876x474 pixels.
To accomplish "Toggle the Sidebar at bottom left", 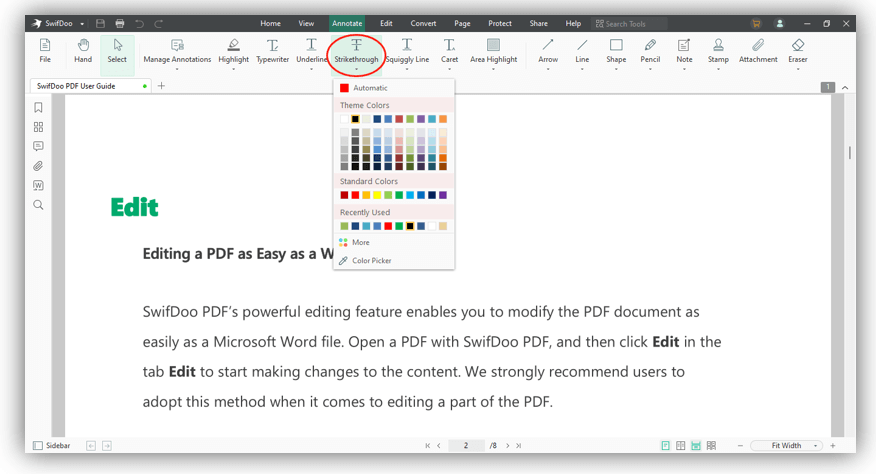I will pyautogui.click(x=51, y=445).
